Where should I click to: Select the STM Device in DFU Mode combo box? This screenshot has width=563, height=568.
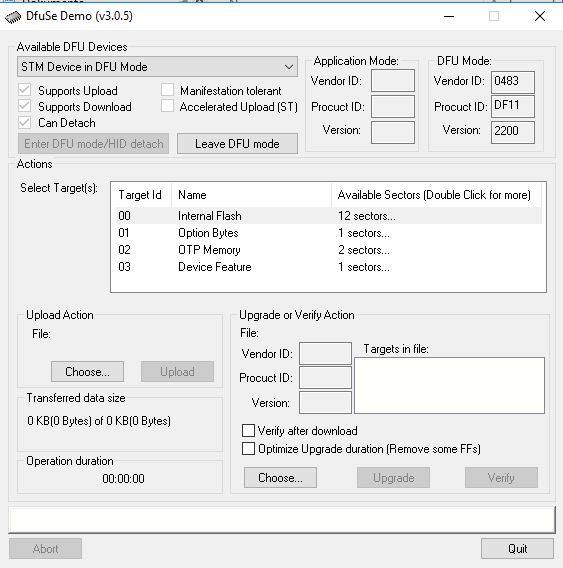(x=157, y=67)
